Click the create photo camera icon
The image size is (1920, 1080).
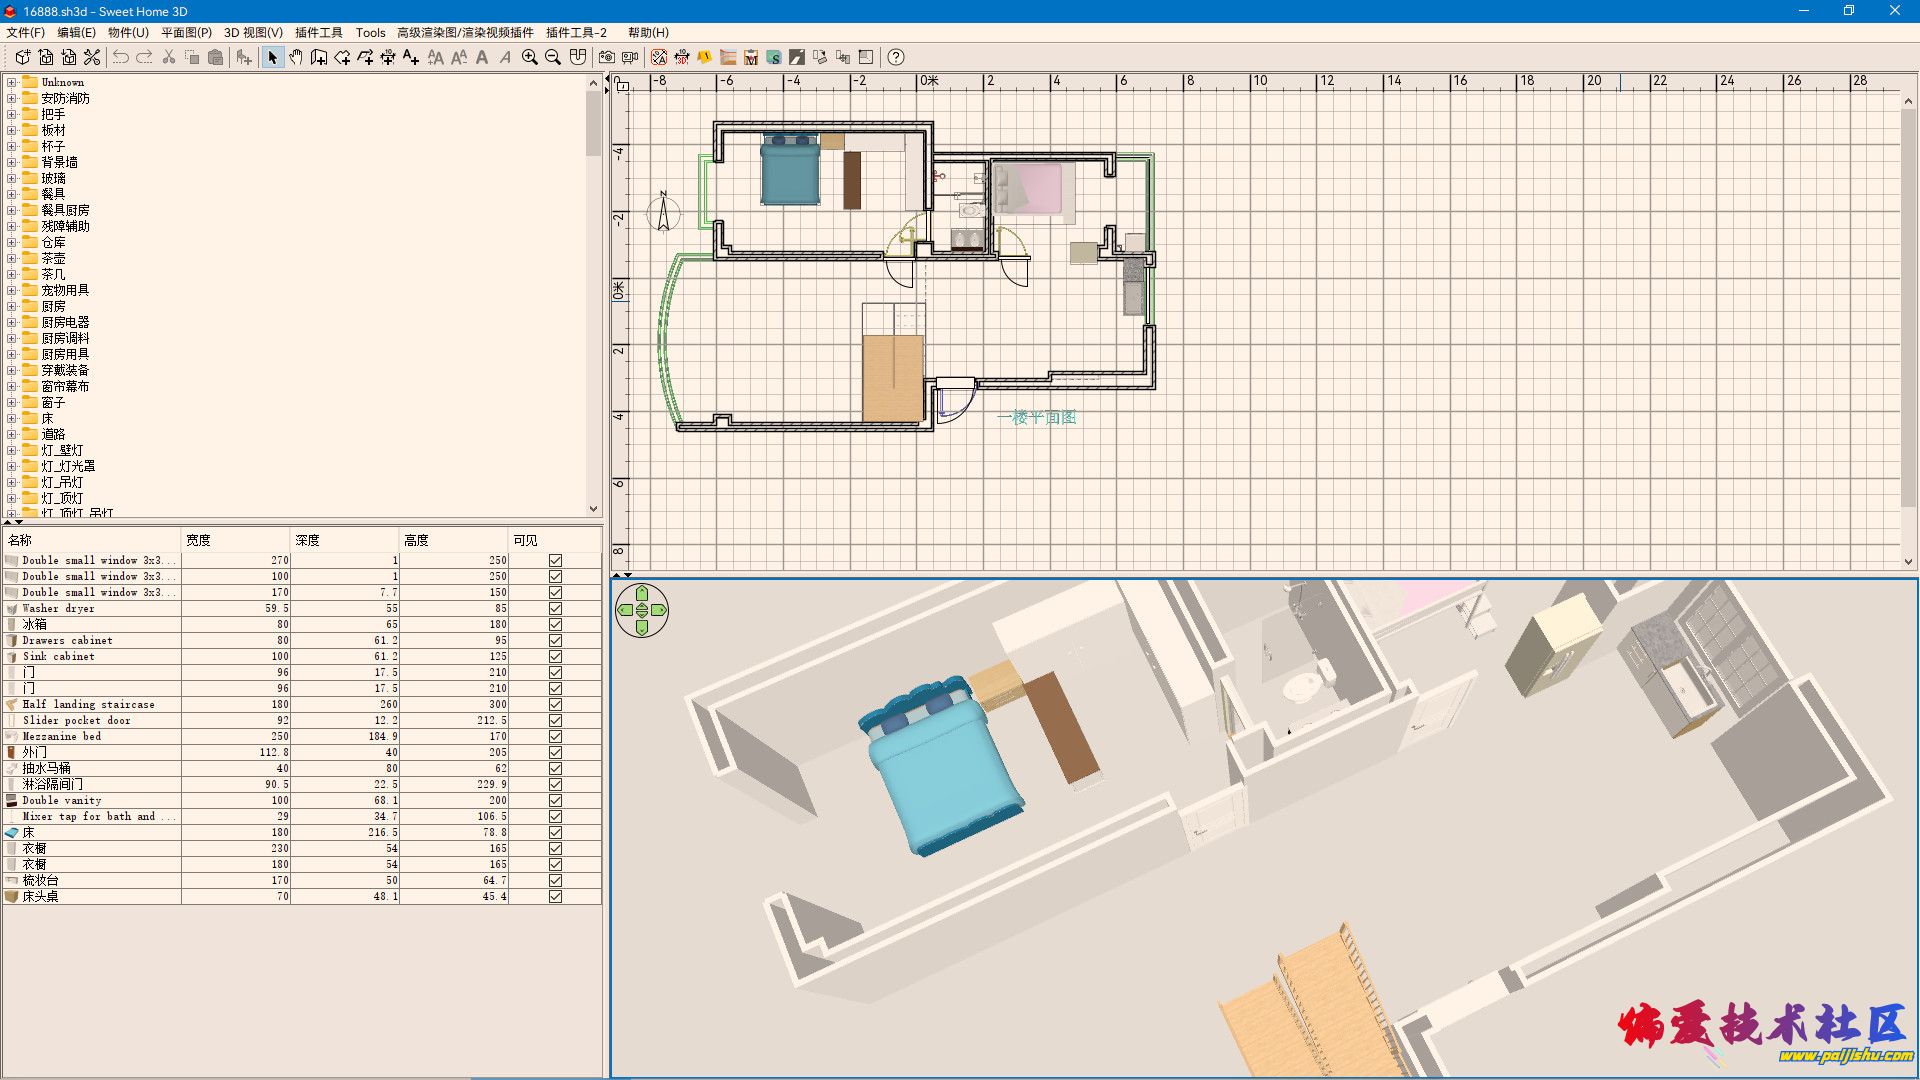(607, 57)
